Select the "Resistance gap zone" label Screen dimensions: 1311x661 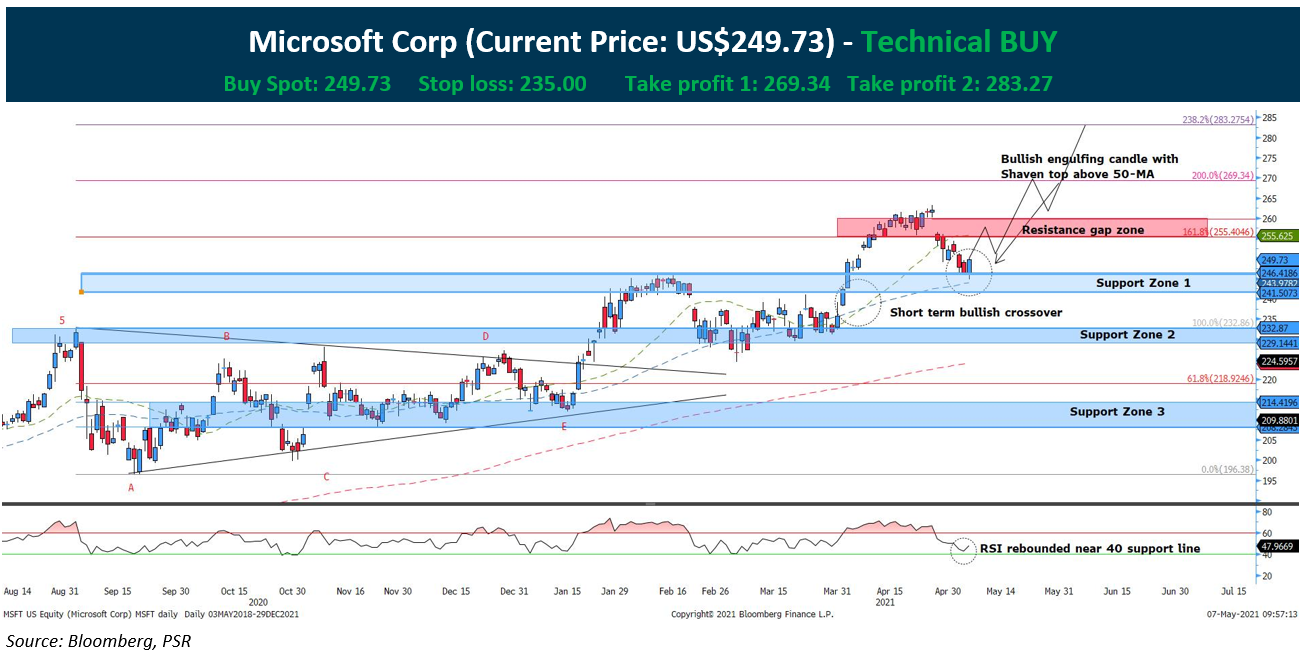1083,230
